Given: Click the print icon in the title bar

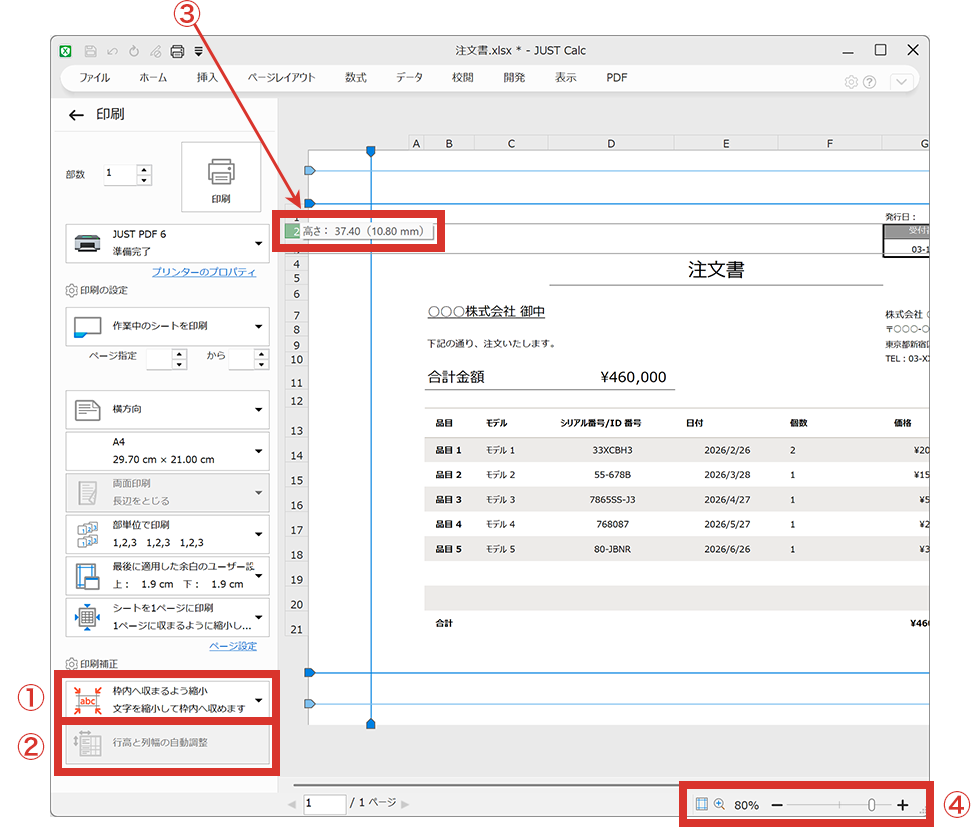Looking at the screenshot, I should click(178, 51).
